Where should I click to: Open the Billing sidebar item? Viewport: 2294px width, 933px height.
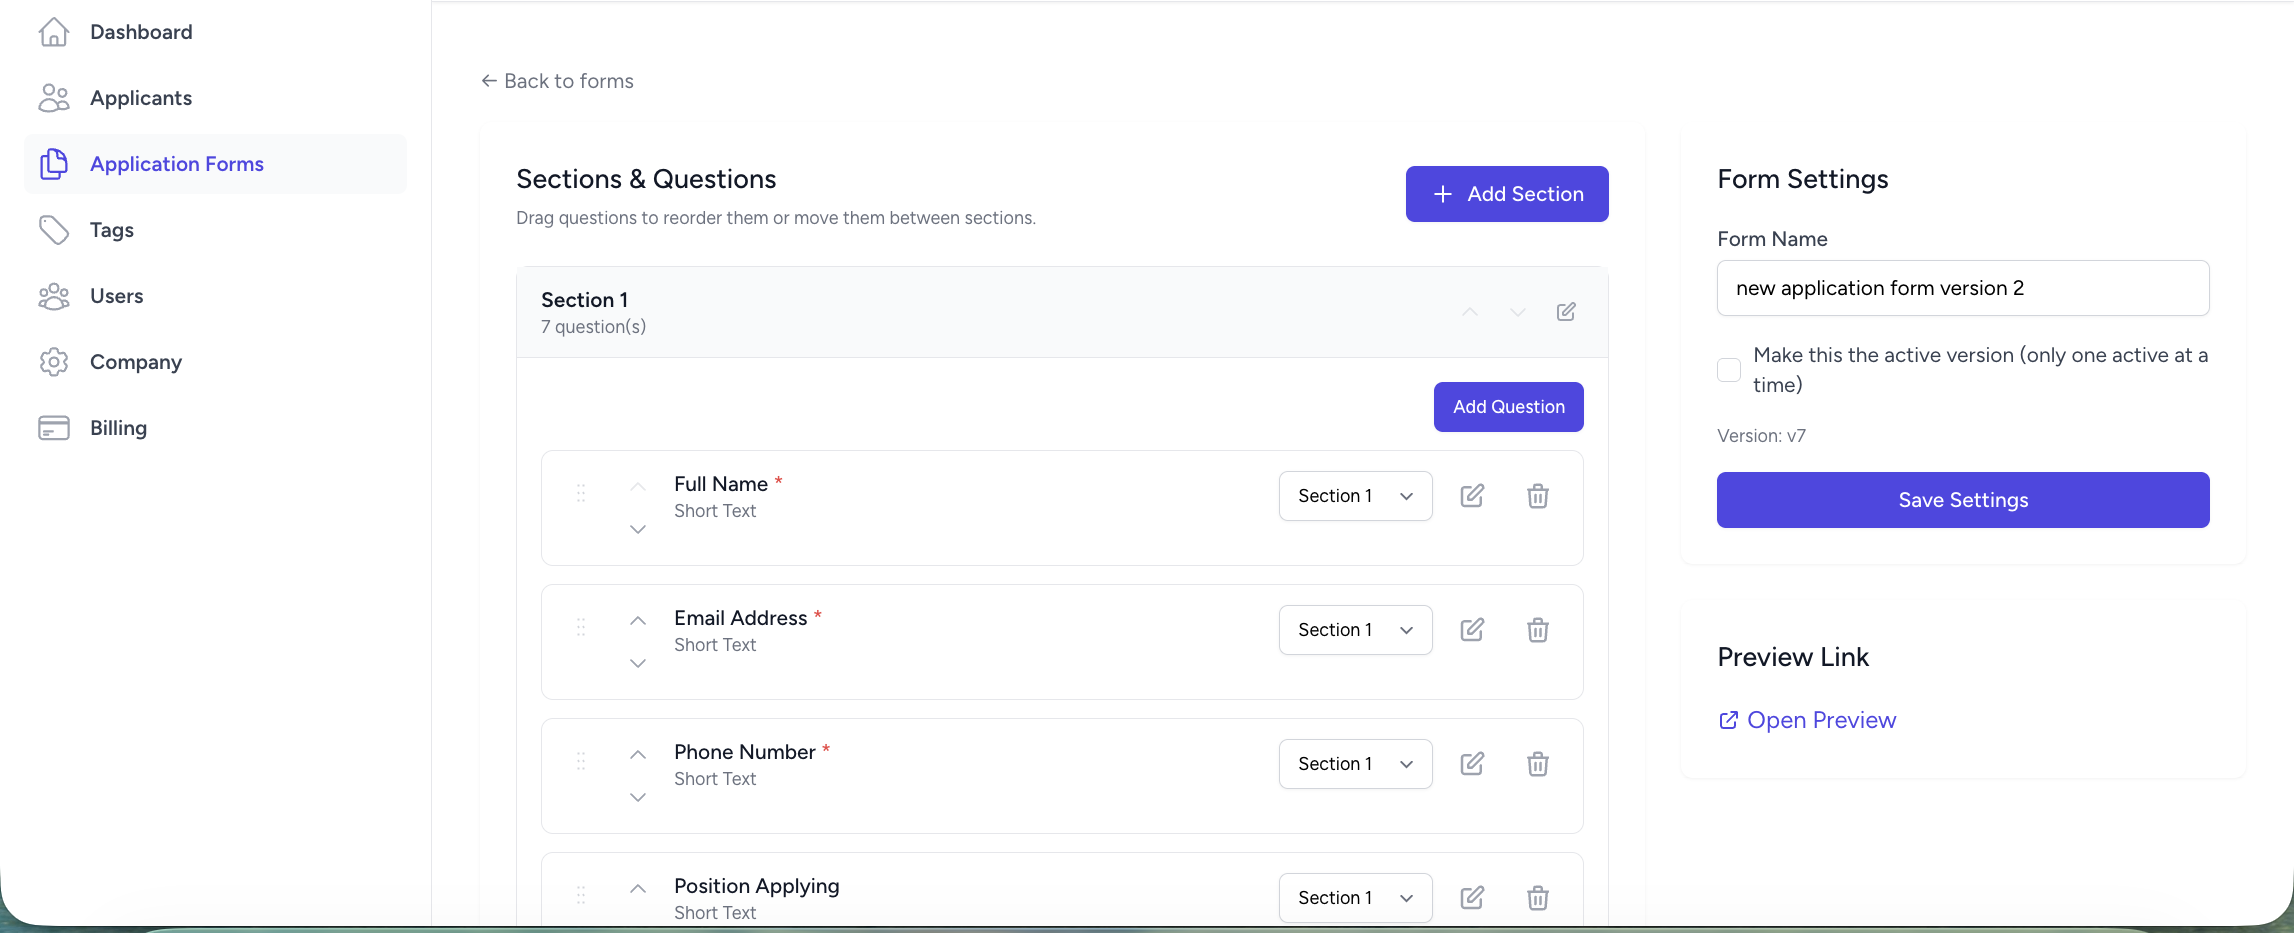pyautogui.click(x=118, y=428)
